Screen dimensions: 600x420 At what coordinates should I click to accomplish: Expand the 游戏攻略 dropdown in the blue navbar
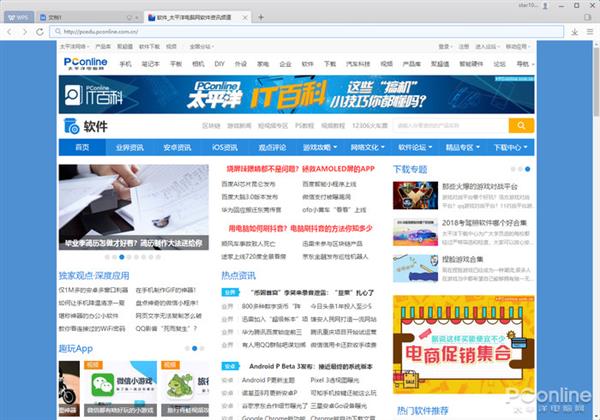coord(320,147)
